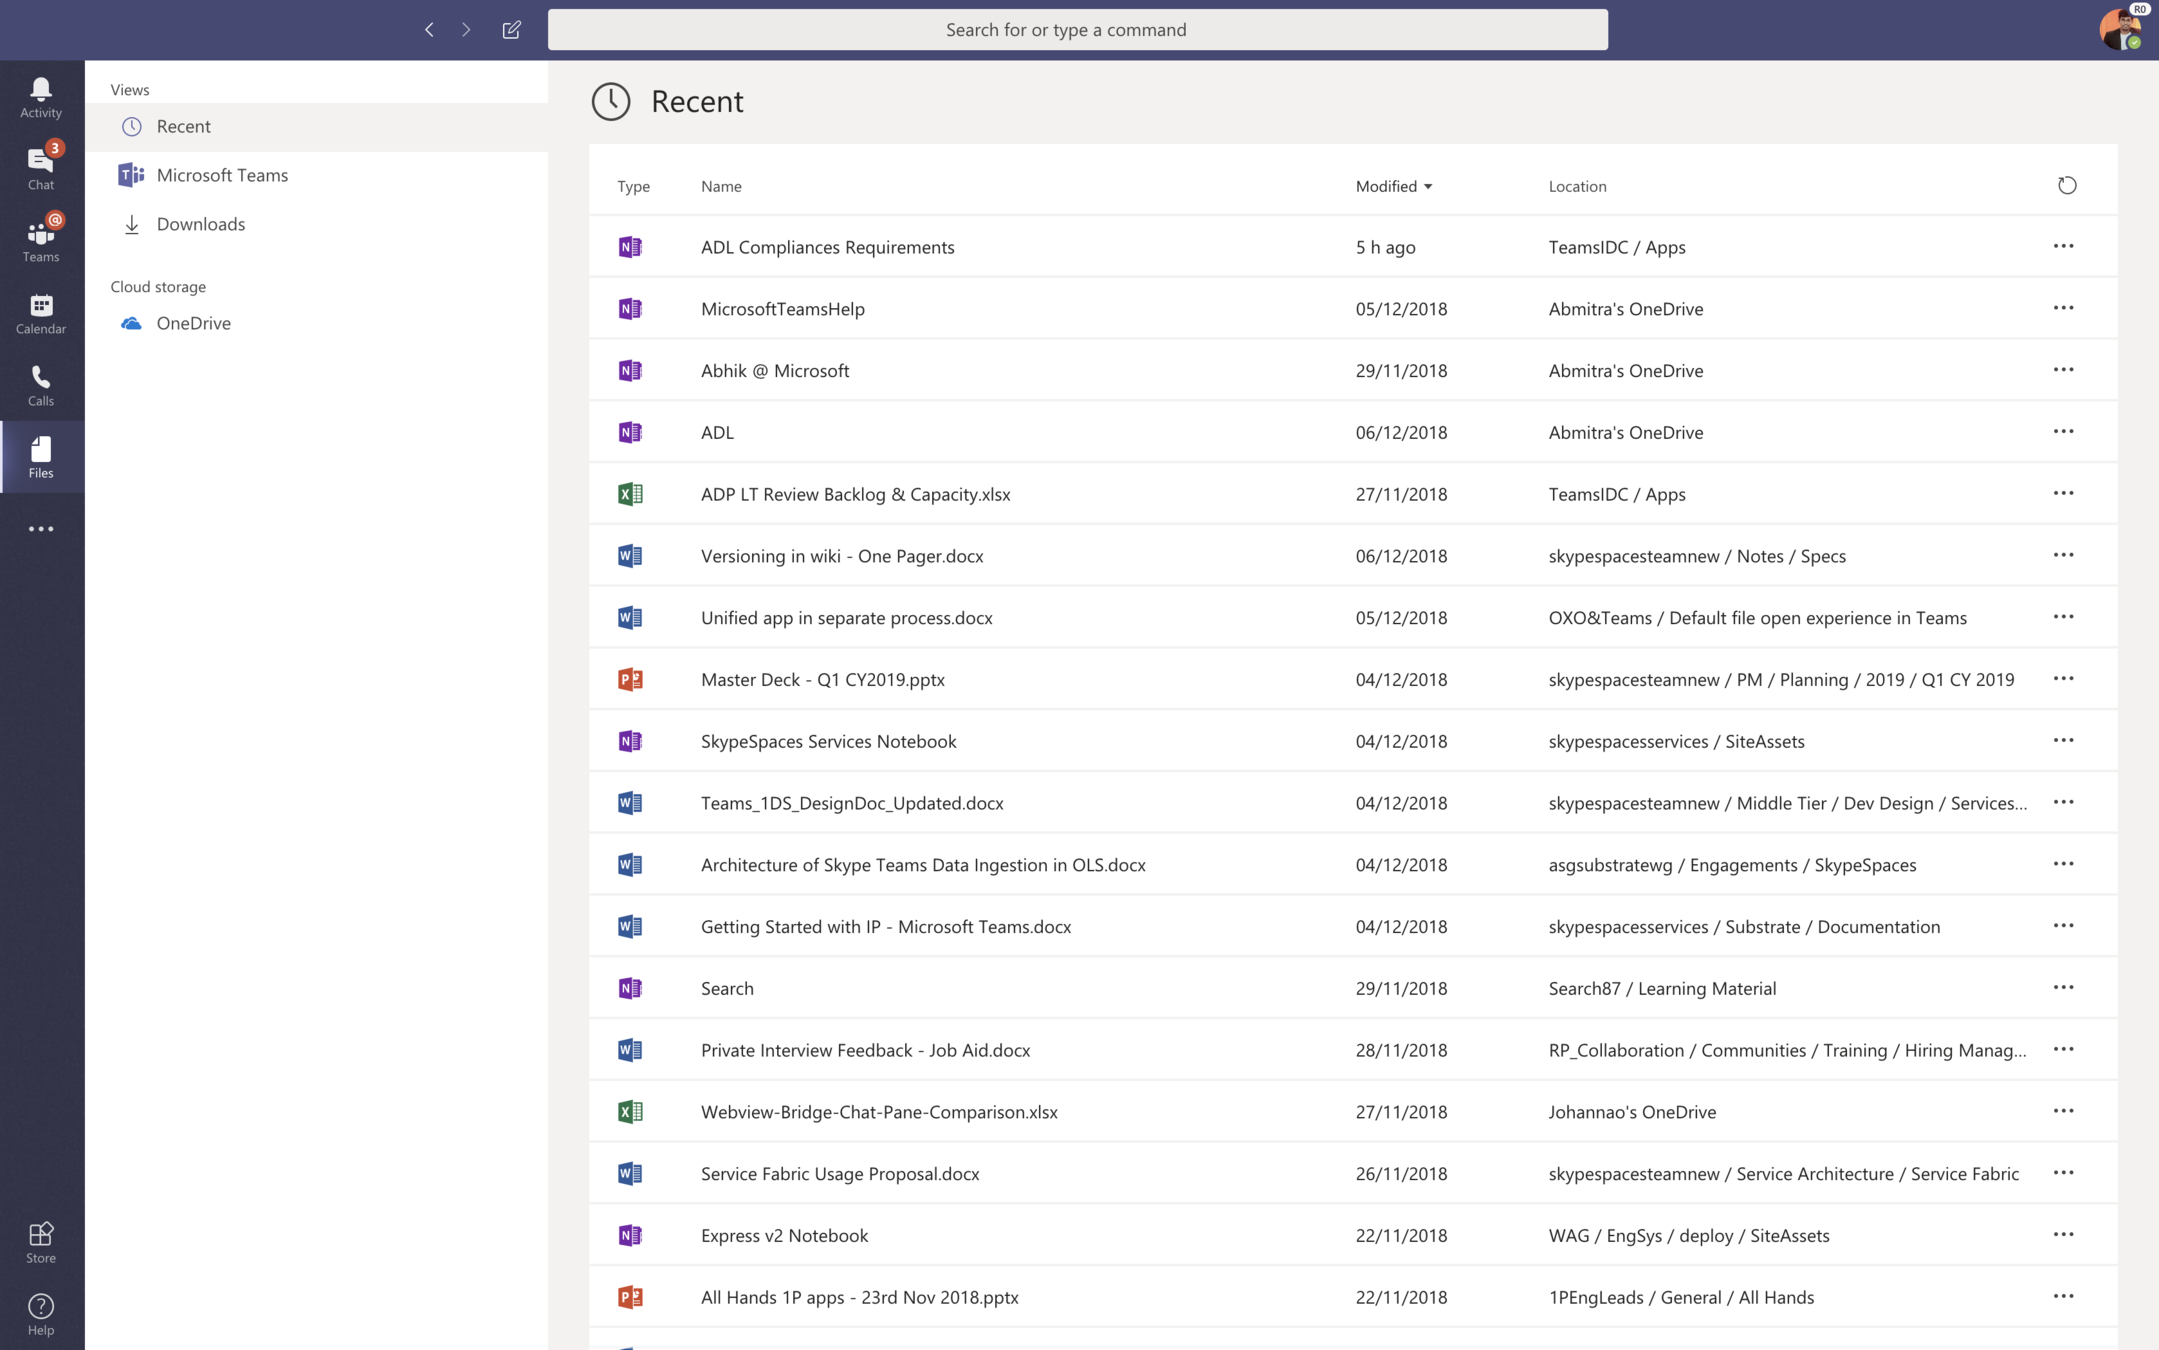This screenshot has height=1350, width=2159.
Task: Open more options for Master Deck pptx
Action: 2063,679
